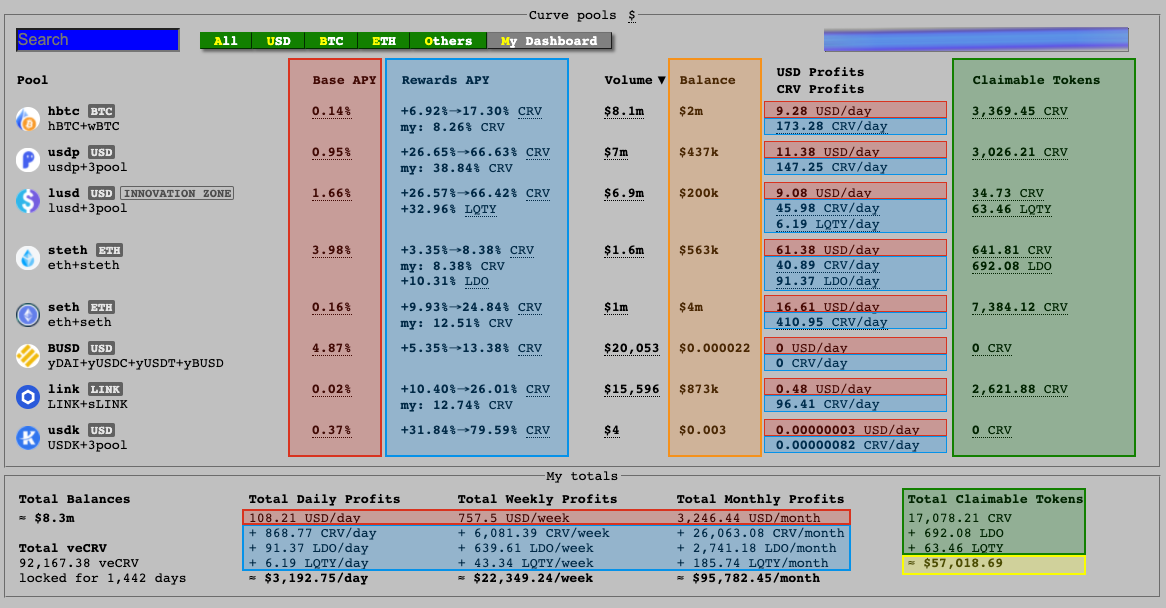Click the link pool Chainlink icon
The width and height of the screenshot is (1166, 608).
28,397
